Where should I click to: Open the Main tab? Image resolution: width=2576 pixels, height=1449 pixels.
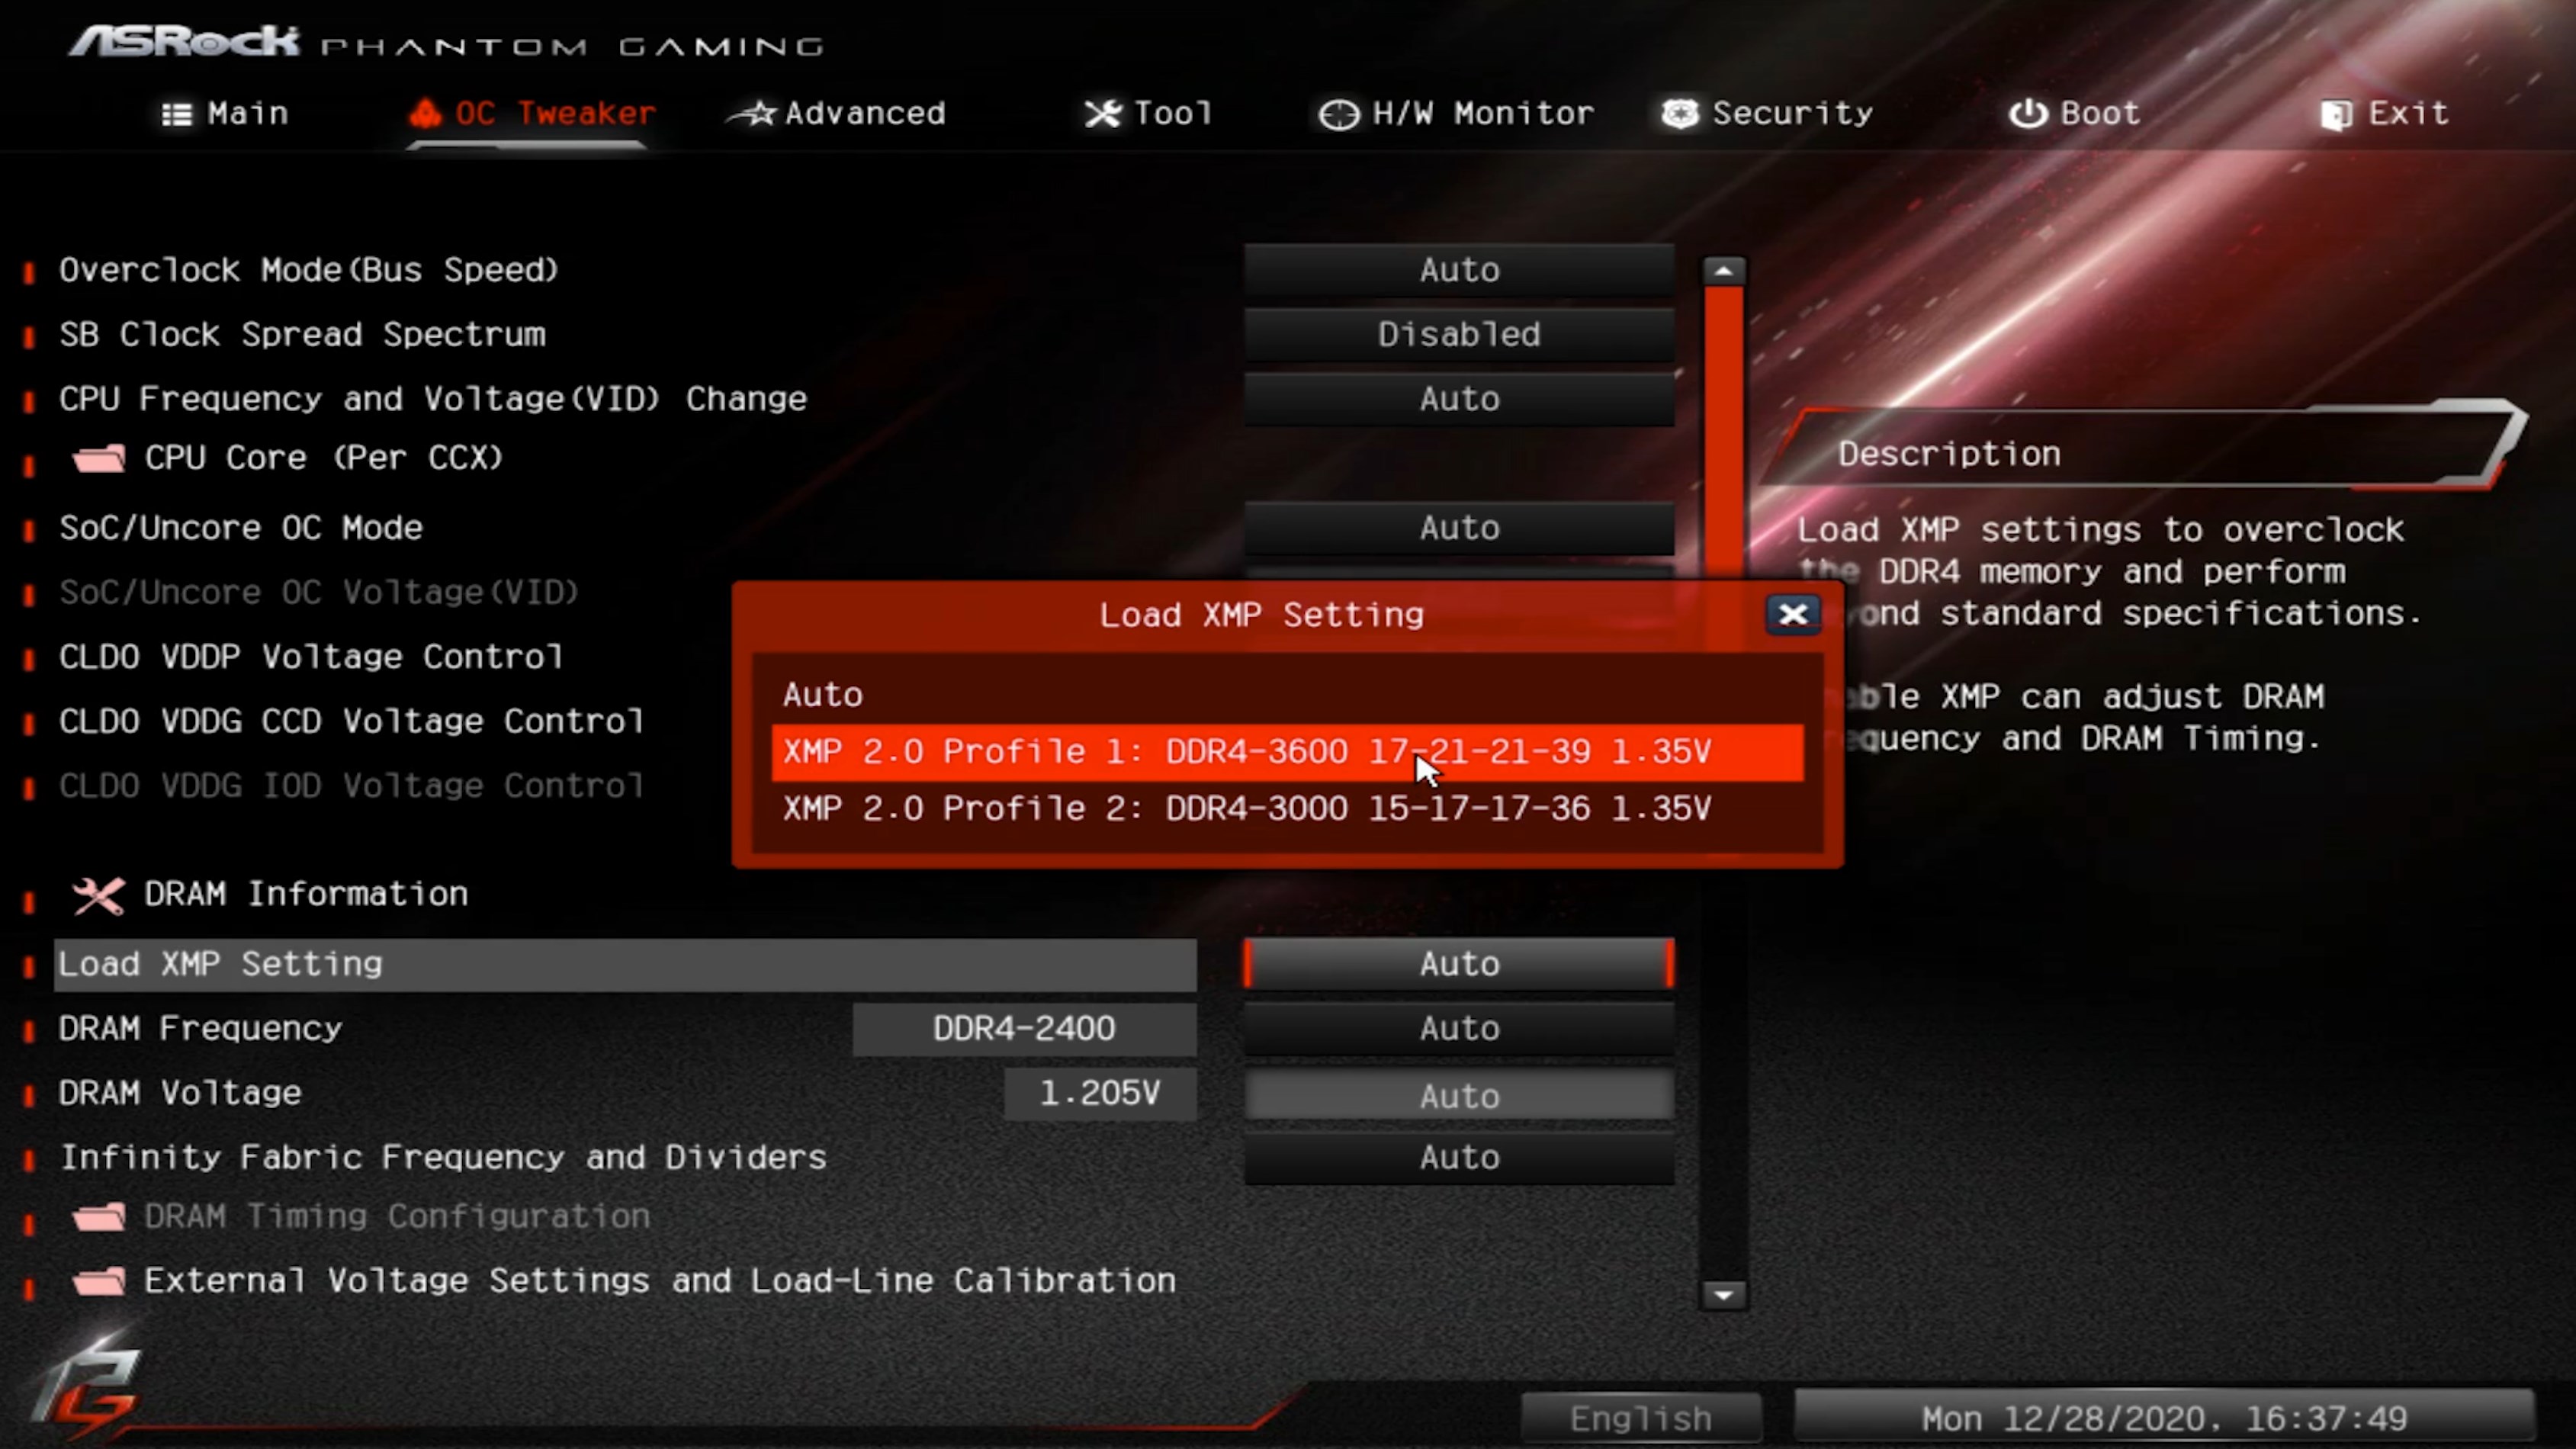point(226,113)
